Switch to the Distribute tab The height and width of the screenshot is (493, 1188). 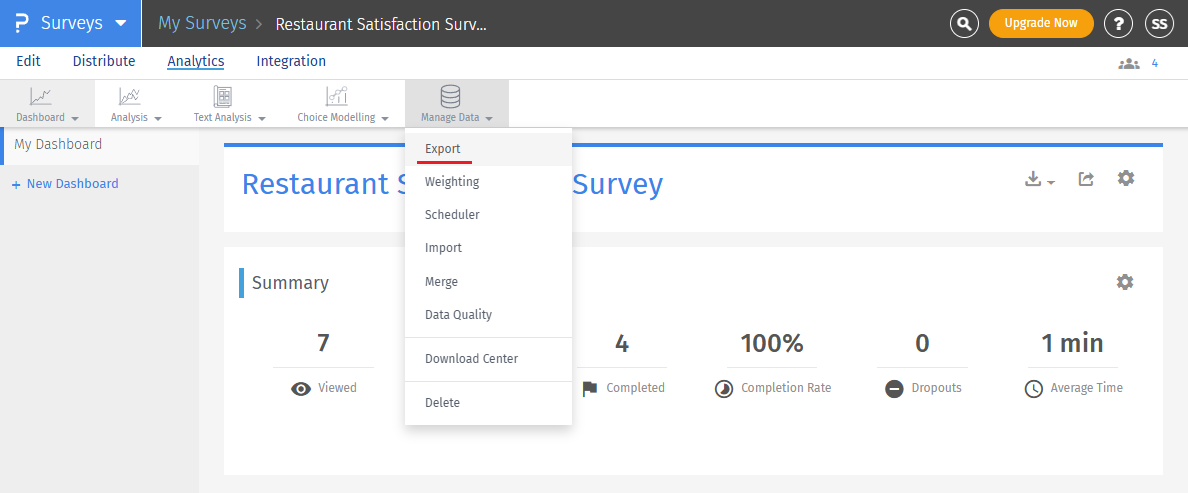pos(104,61)
